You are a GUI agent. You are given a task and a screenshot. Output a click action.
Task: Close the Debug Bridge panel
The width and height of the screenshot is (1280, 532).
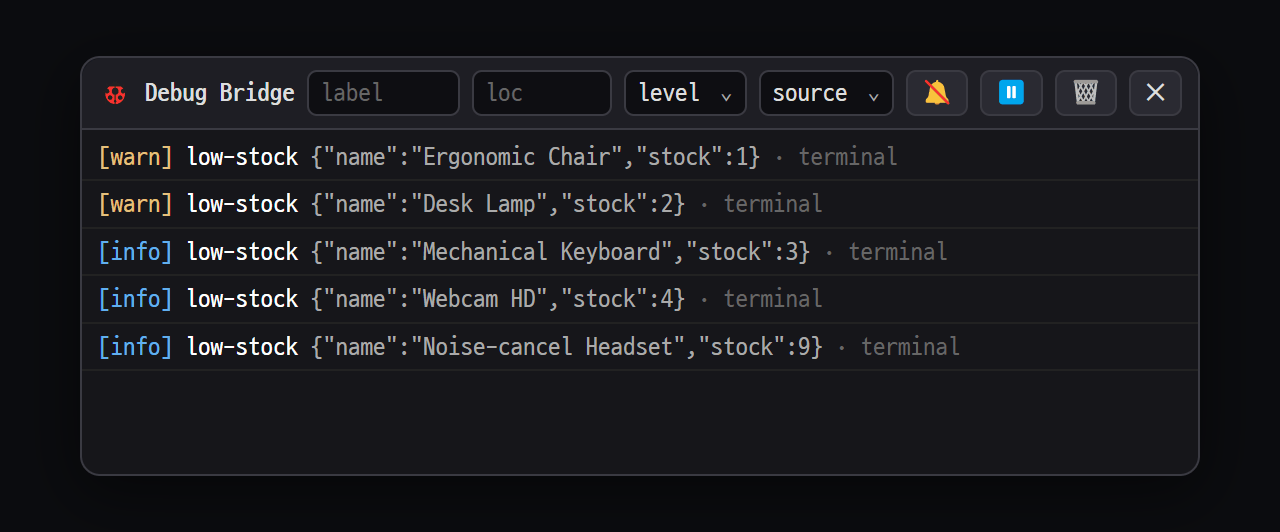point(1155,93)
